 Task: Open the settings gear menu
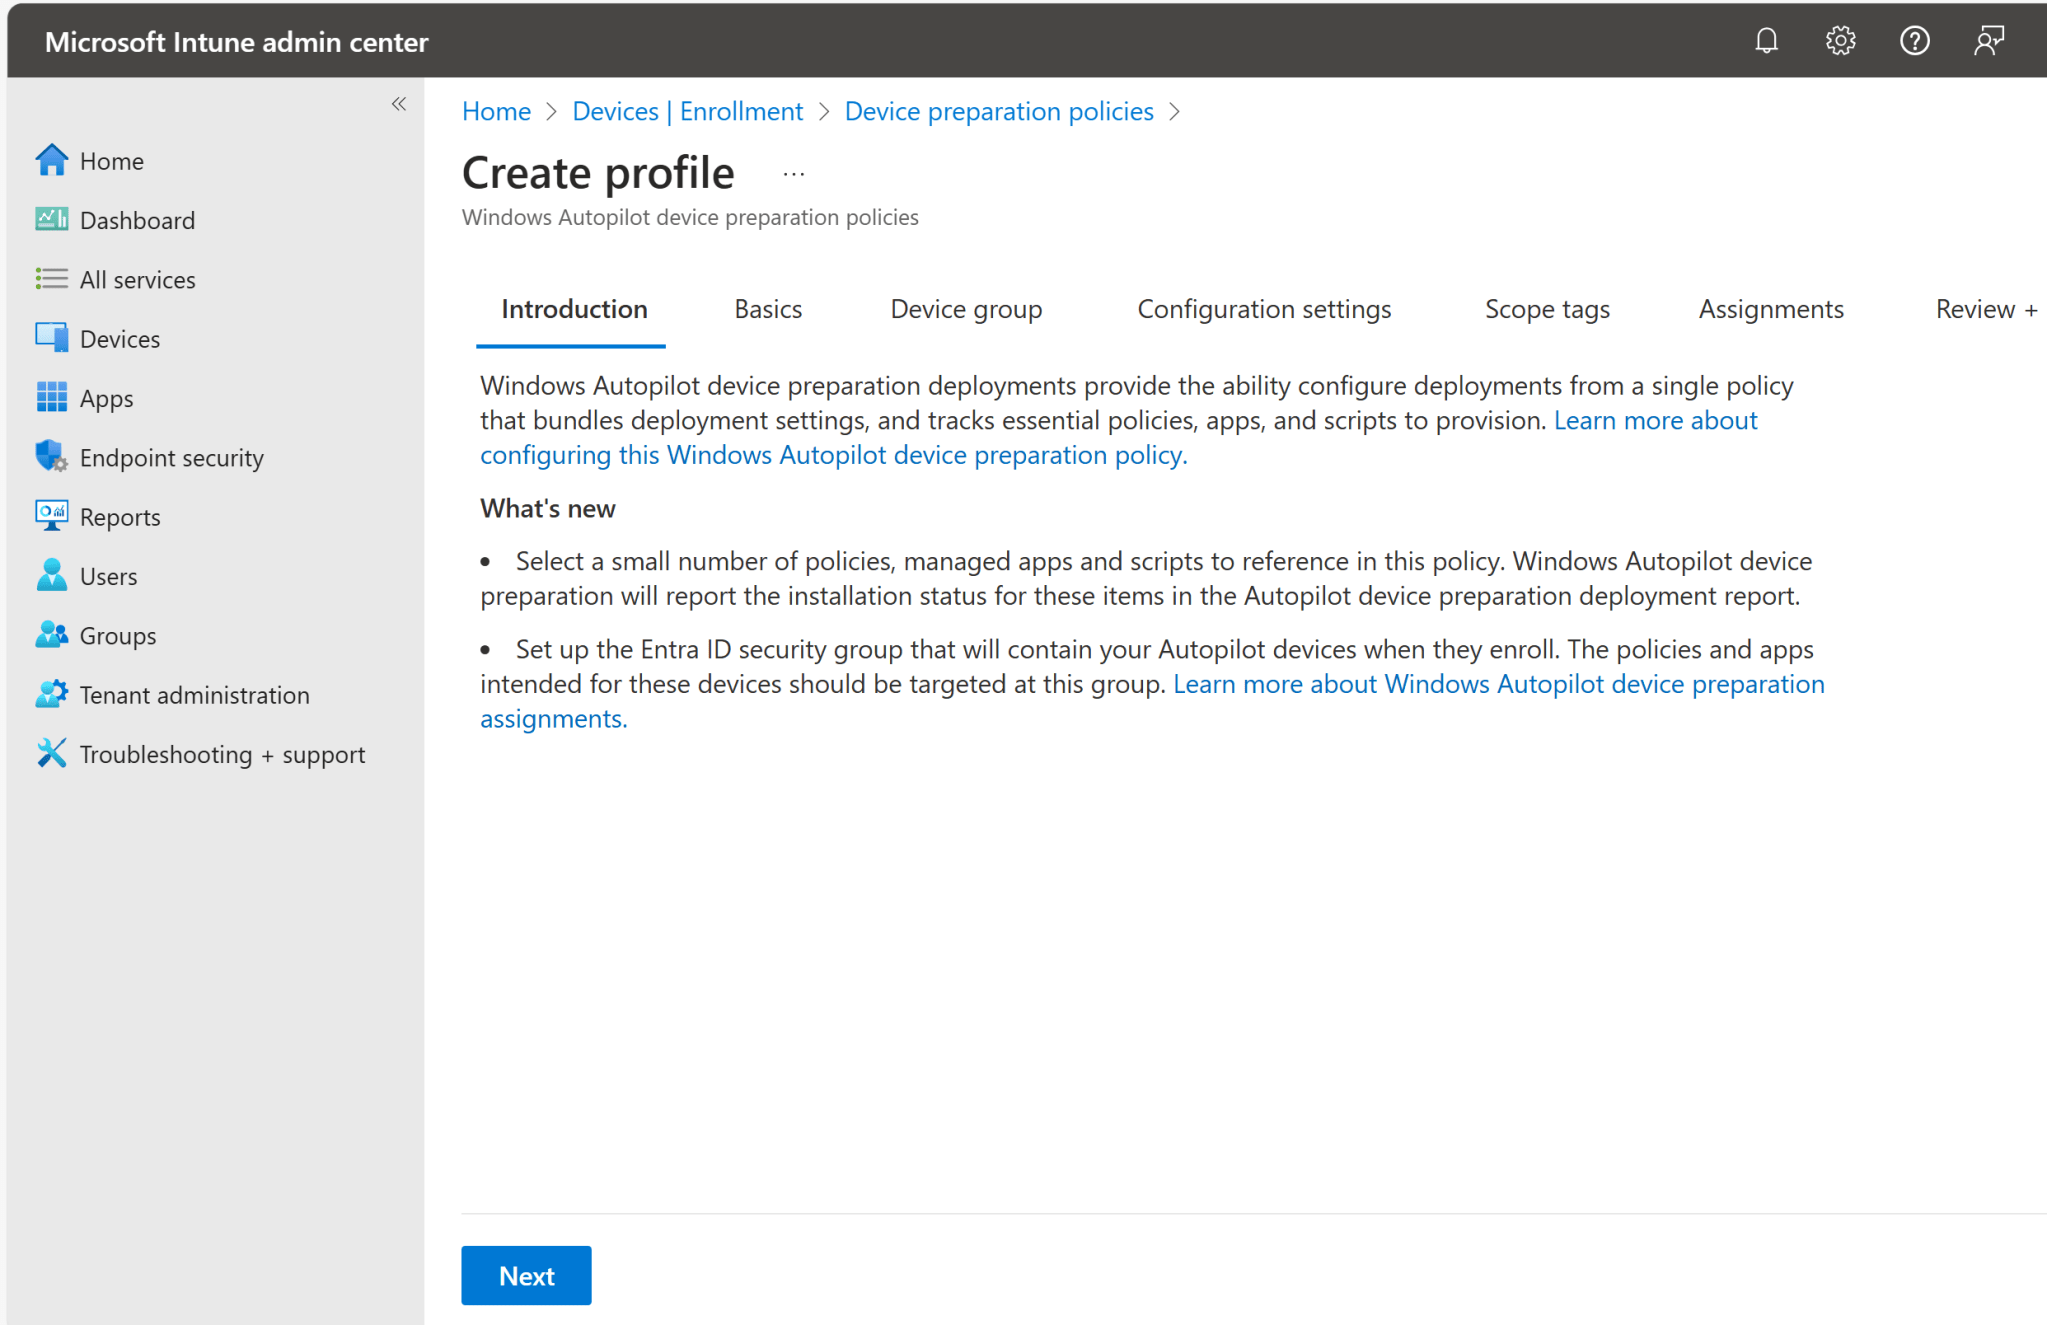(x=1840, y=40)
